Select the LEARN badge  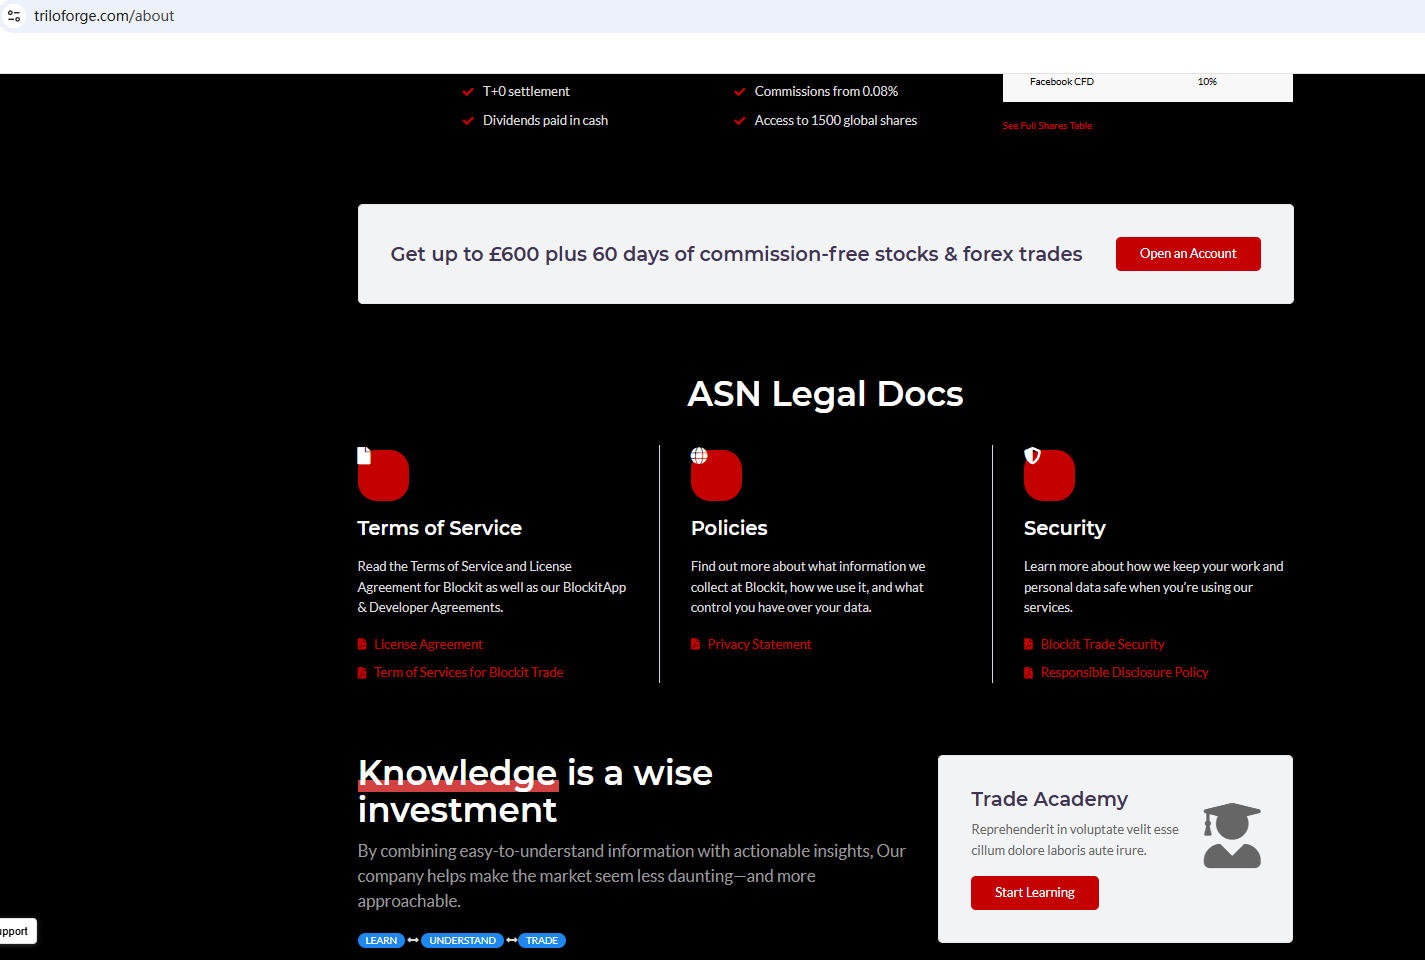(381, 941)
